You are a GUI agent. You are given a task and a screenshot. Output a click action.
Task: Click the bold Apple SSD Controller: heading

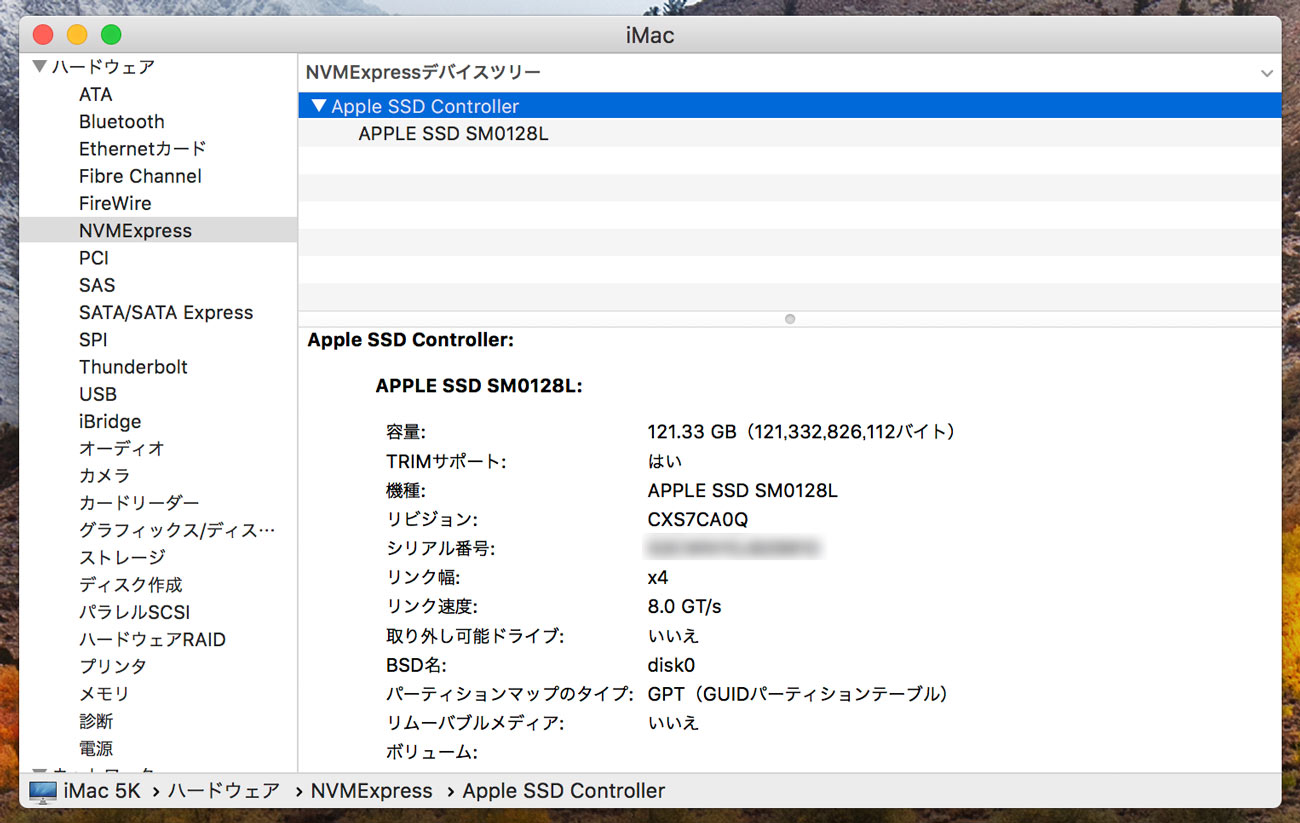[411, 340]
